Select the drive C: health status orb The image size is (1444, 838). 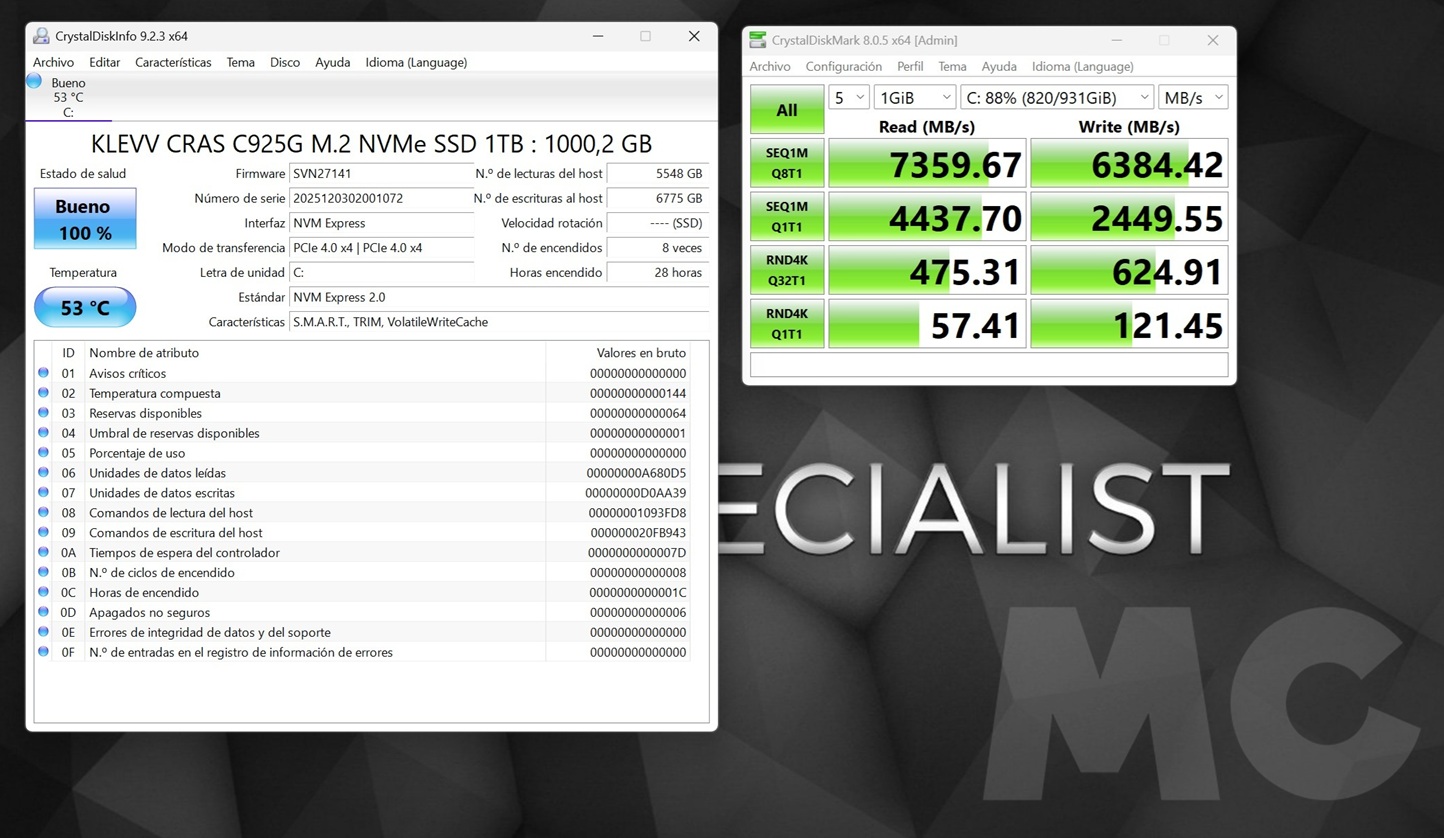[35, 81]
